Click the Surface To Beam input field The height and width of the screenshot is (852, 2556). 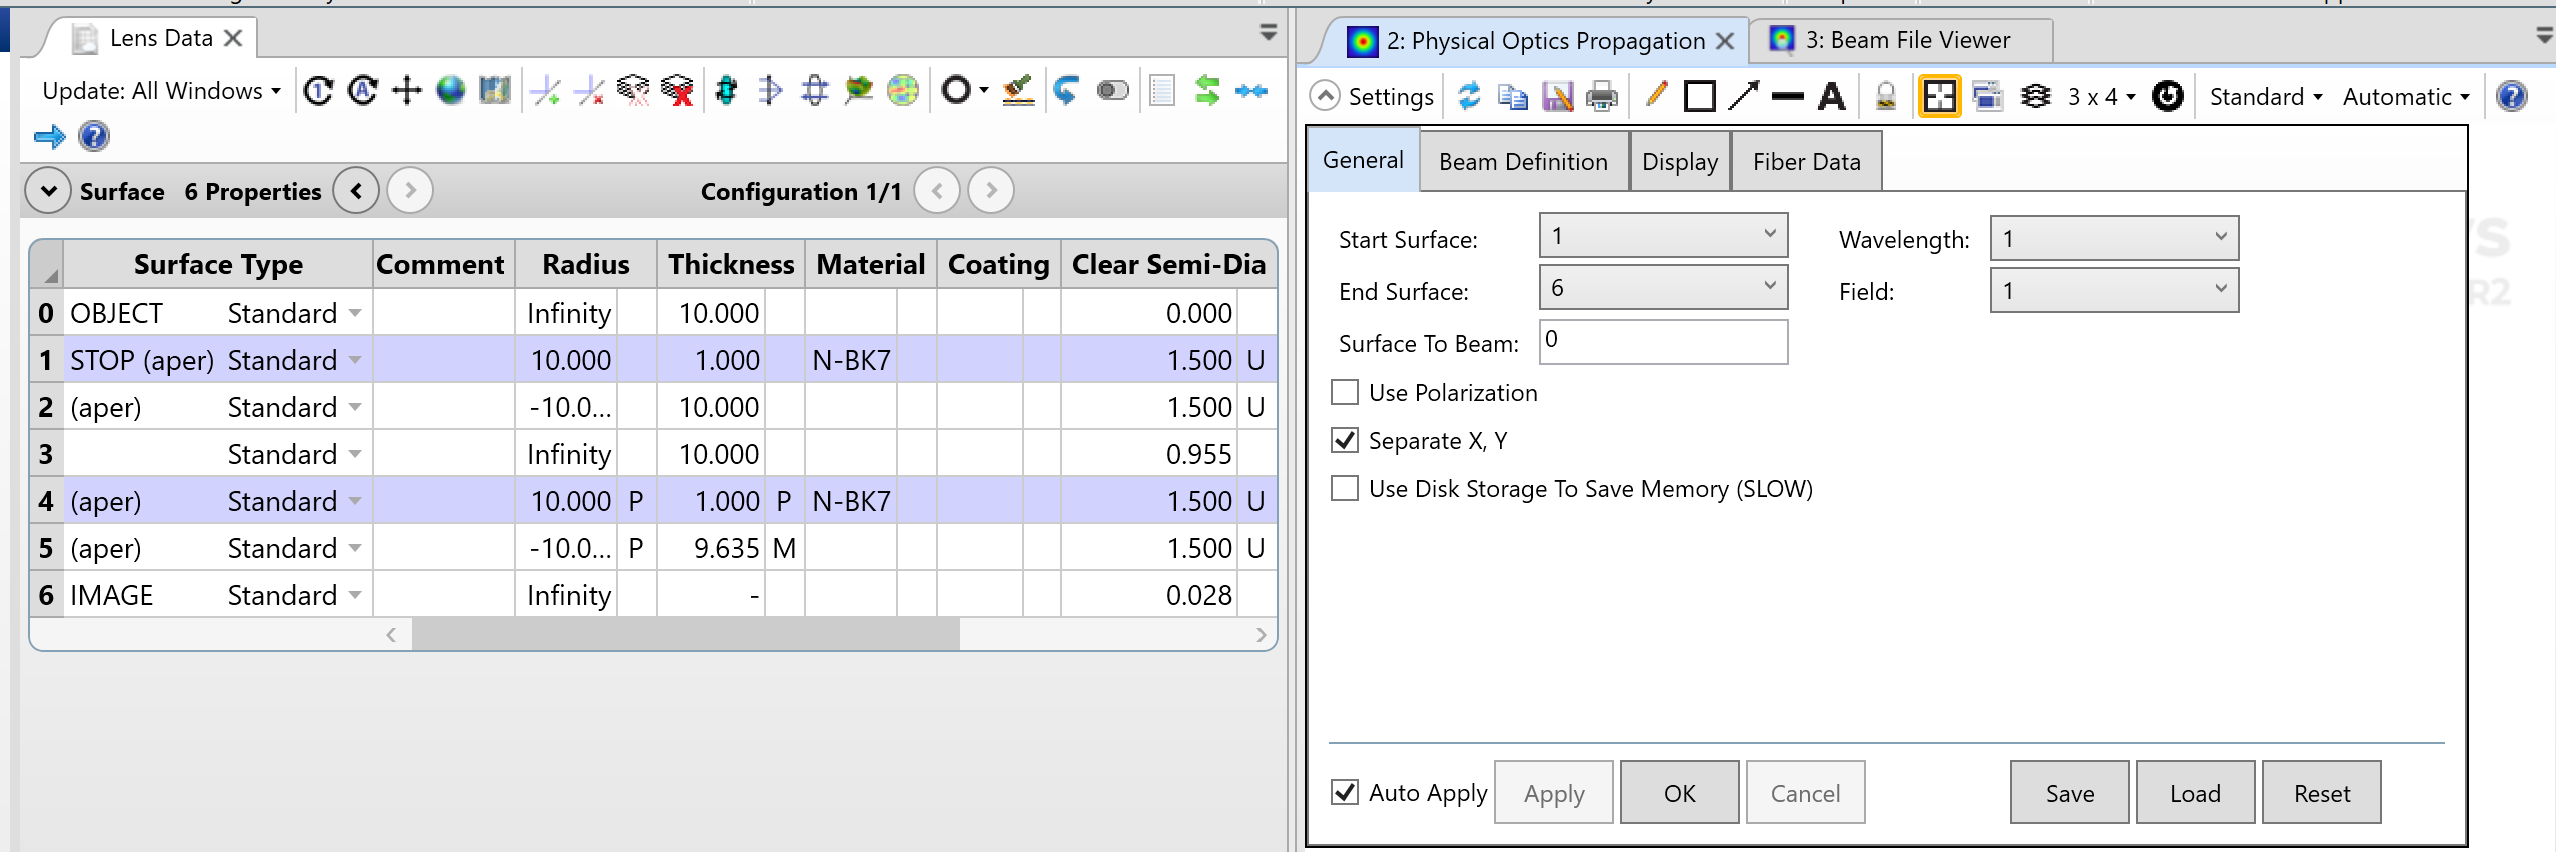pyautogui.click(x=1663, y=341)
